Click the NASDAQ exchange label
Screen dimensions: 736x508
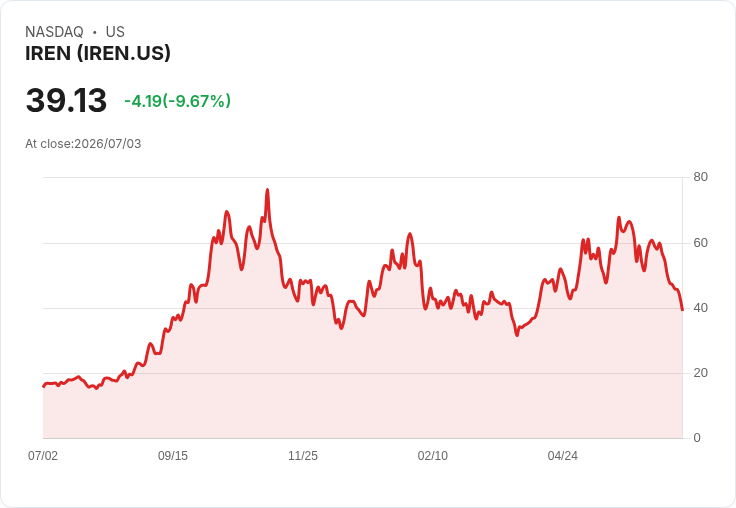(54, 31)
